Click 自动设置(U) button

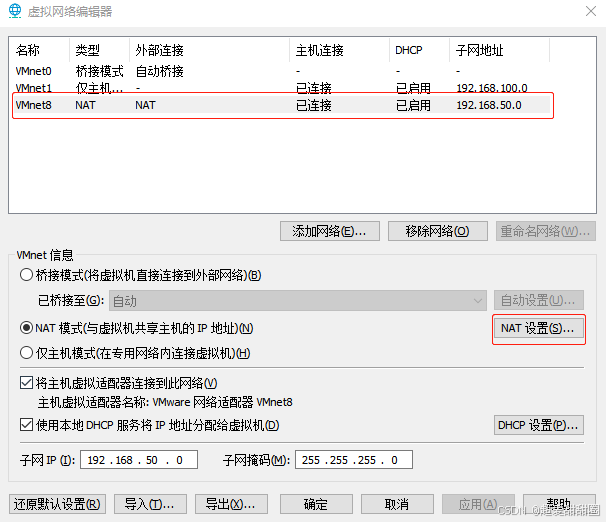pos(538,300)
